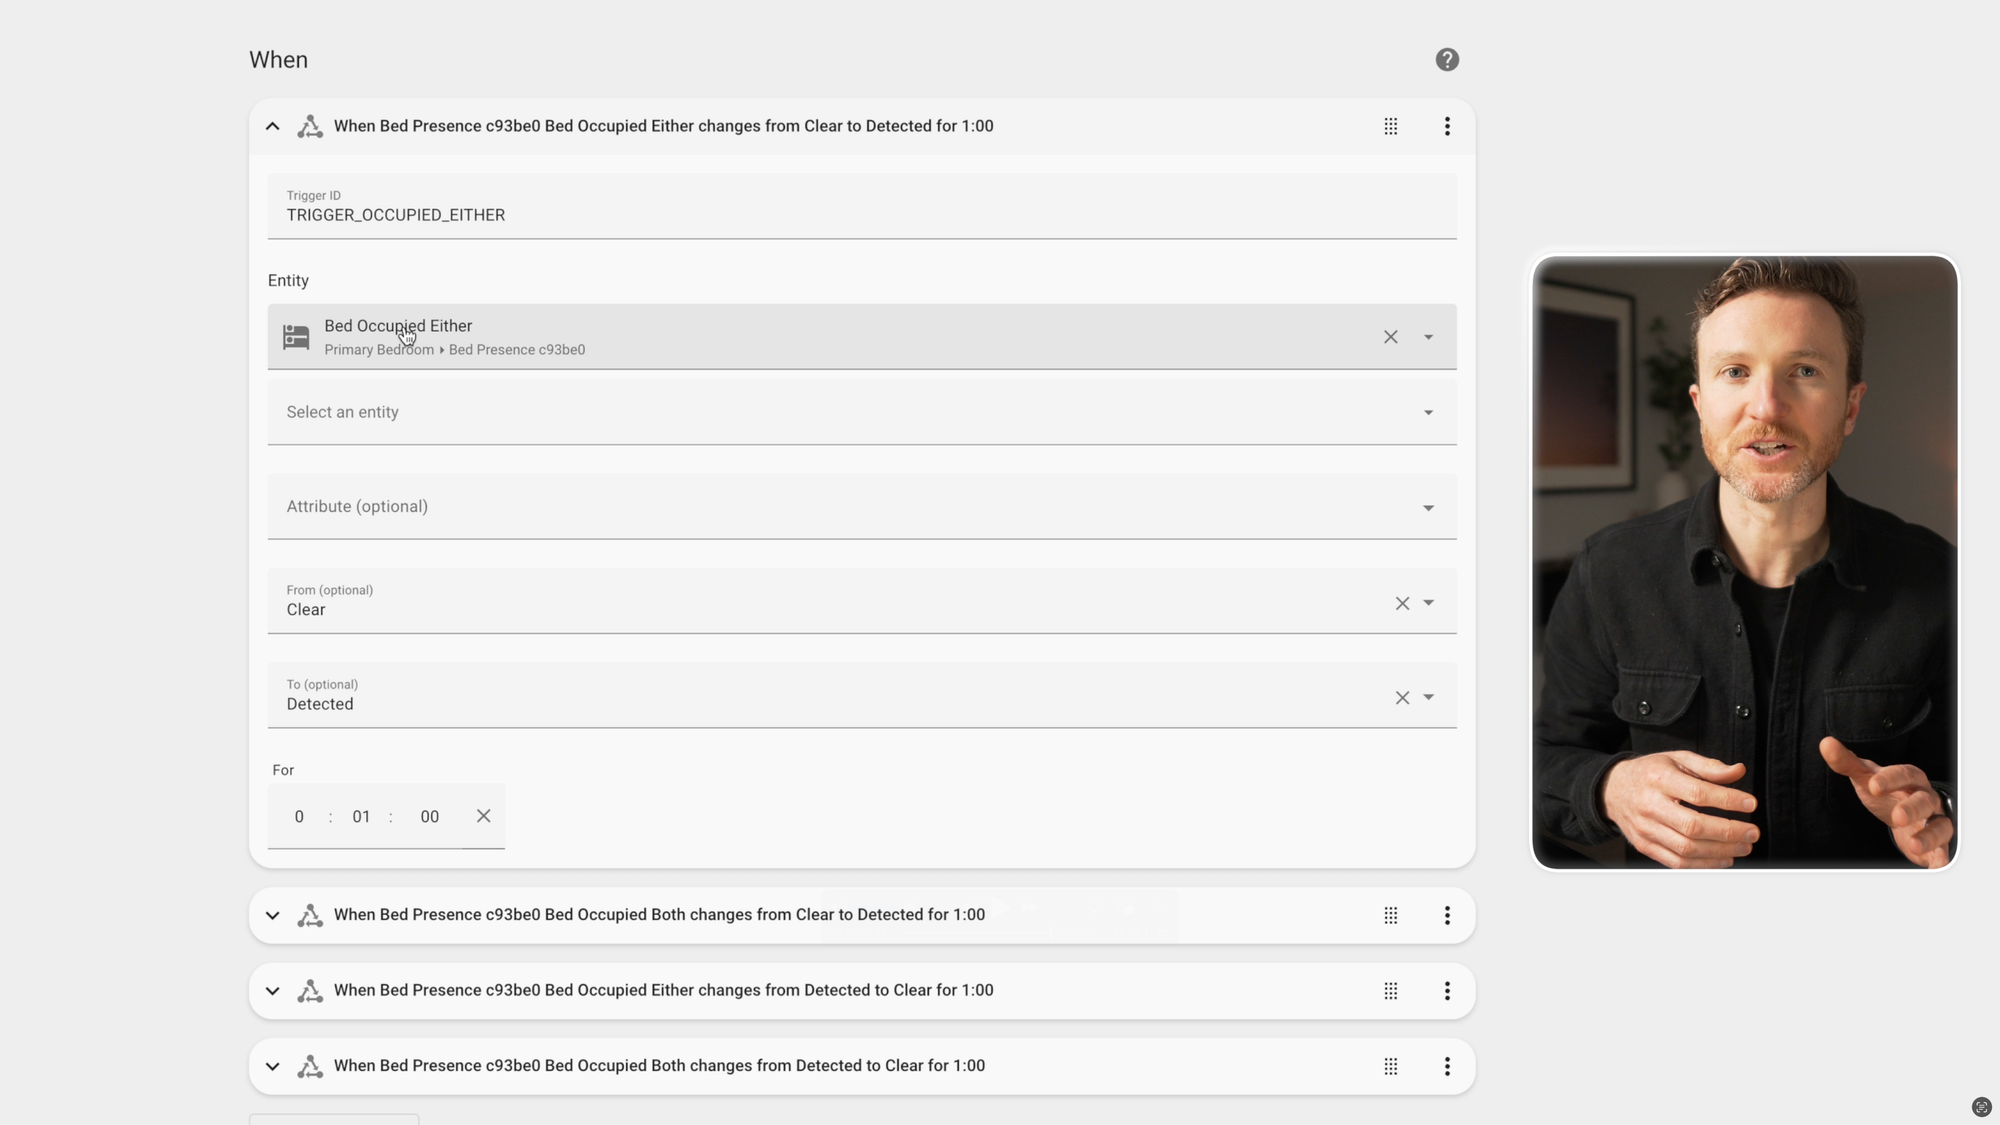Click the minutes field showing 01

[361, 817]
